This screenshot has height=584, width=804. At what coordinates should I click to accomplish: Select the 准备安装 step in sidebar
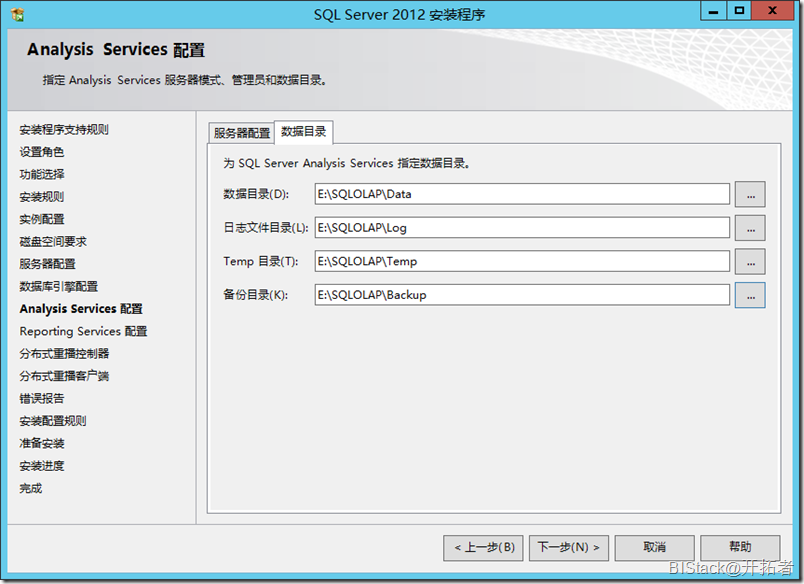(x=42, y=444)
